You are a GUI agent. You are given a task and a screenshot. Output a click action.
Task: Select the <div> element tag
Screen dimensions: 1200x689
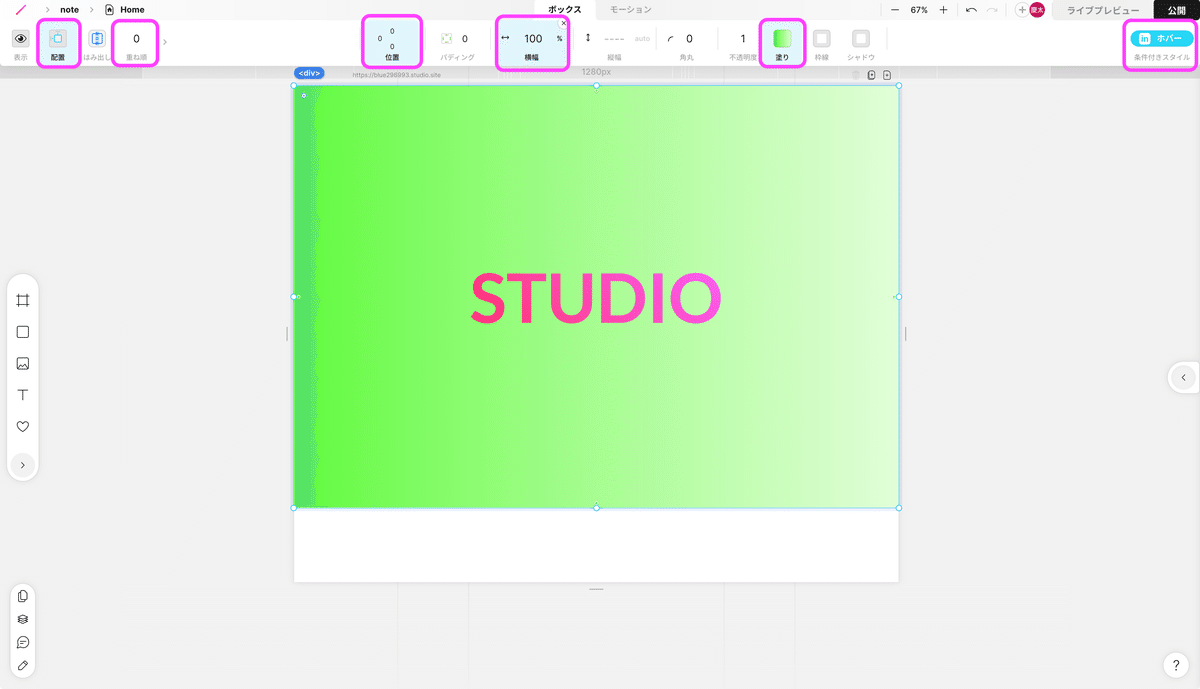tap(309, 73)
